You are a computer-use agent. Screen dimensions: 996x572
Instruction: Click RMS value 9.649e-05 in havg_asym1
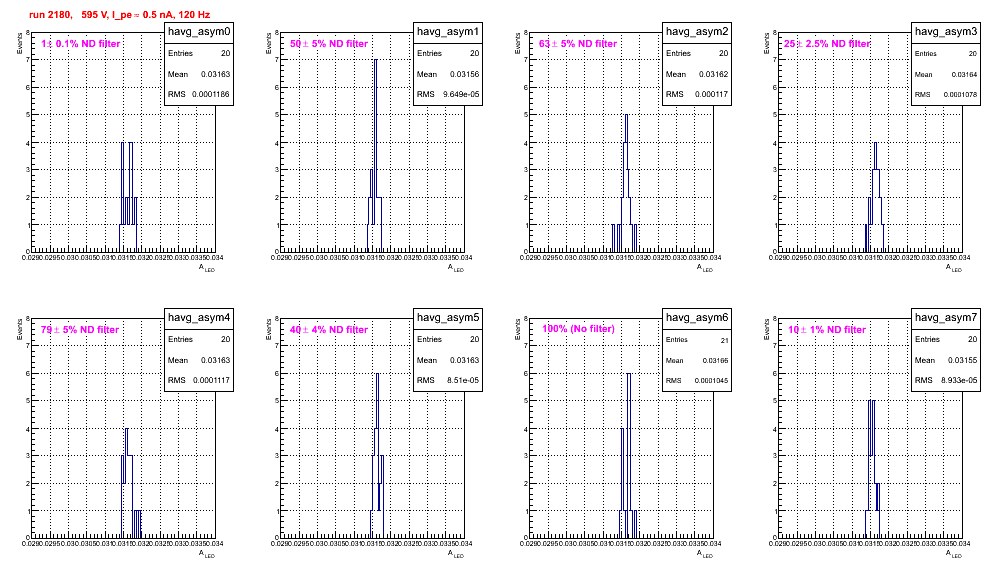tap(461, 94)
